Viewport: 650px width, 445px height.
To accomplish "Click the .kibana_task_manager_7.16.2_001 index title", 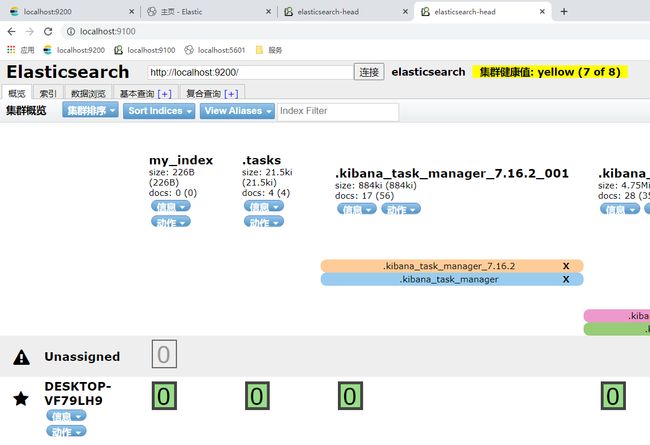I will [x=452, y=173].
